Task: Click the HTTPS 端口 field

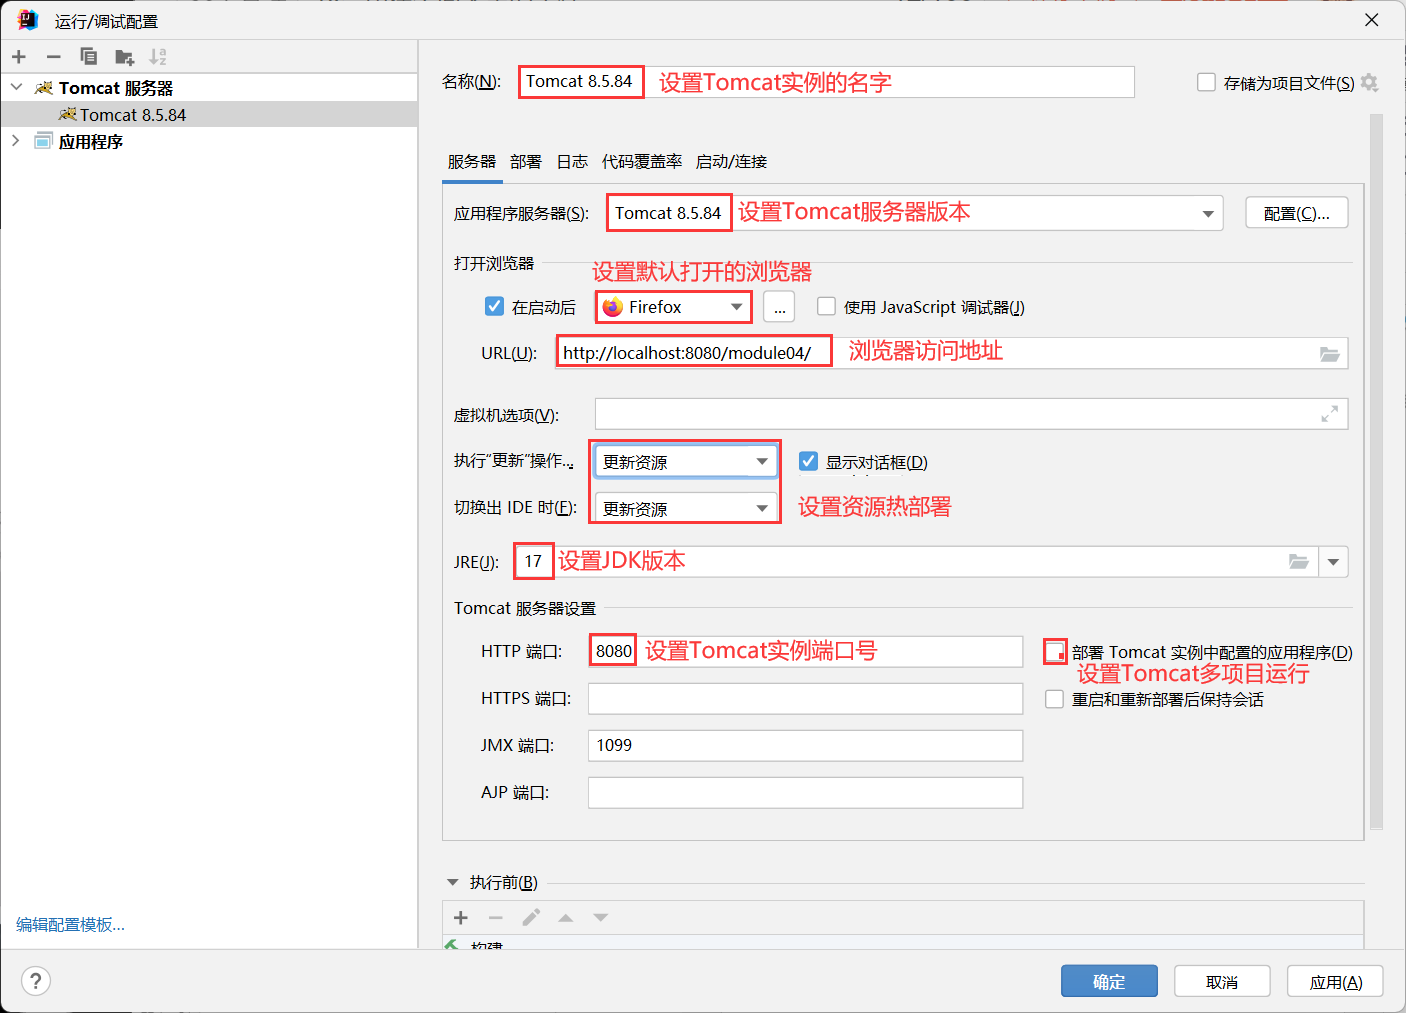Action: point(805,698)
